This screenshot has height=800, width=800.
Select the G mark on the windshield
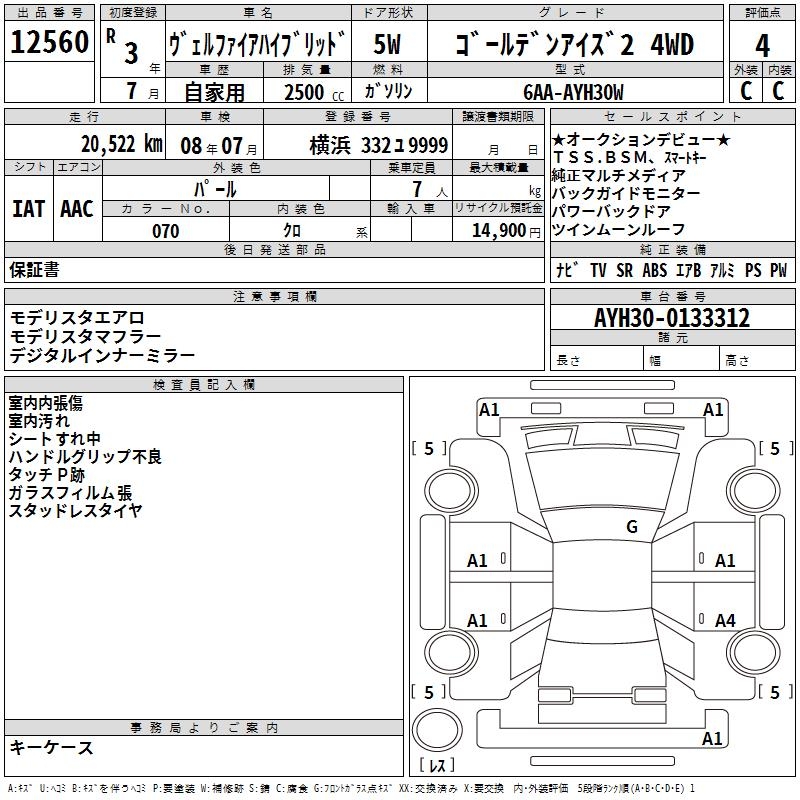click(632, 527)
